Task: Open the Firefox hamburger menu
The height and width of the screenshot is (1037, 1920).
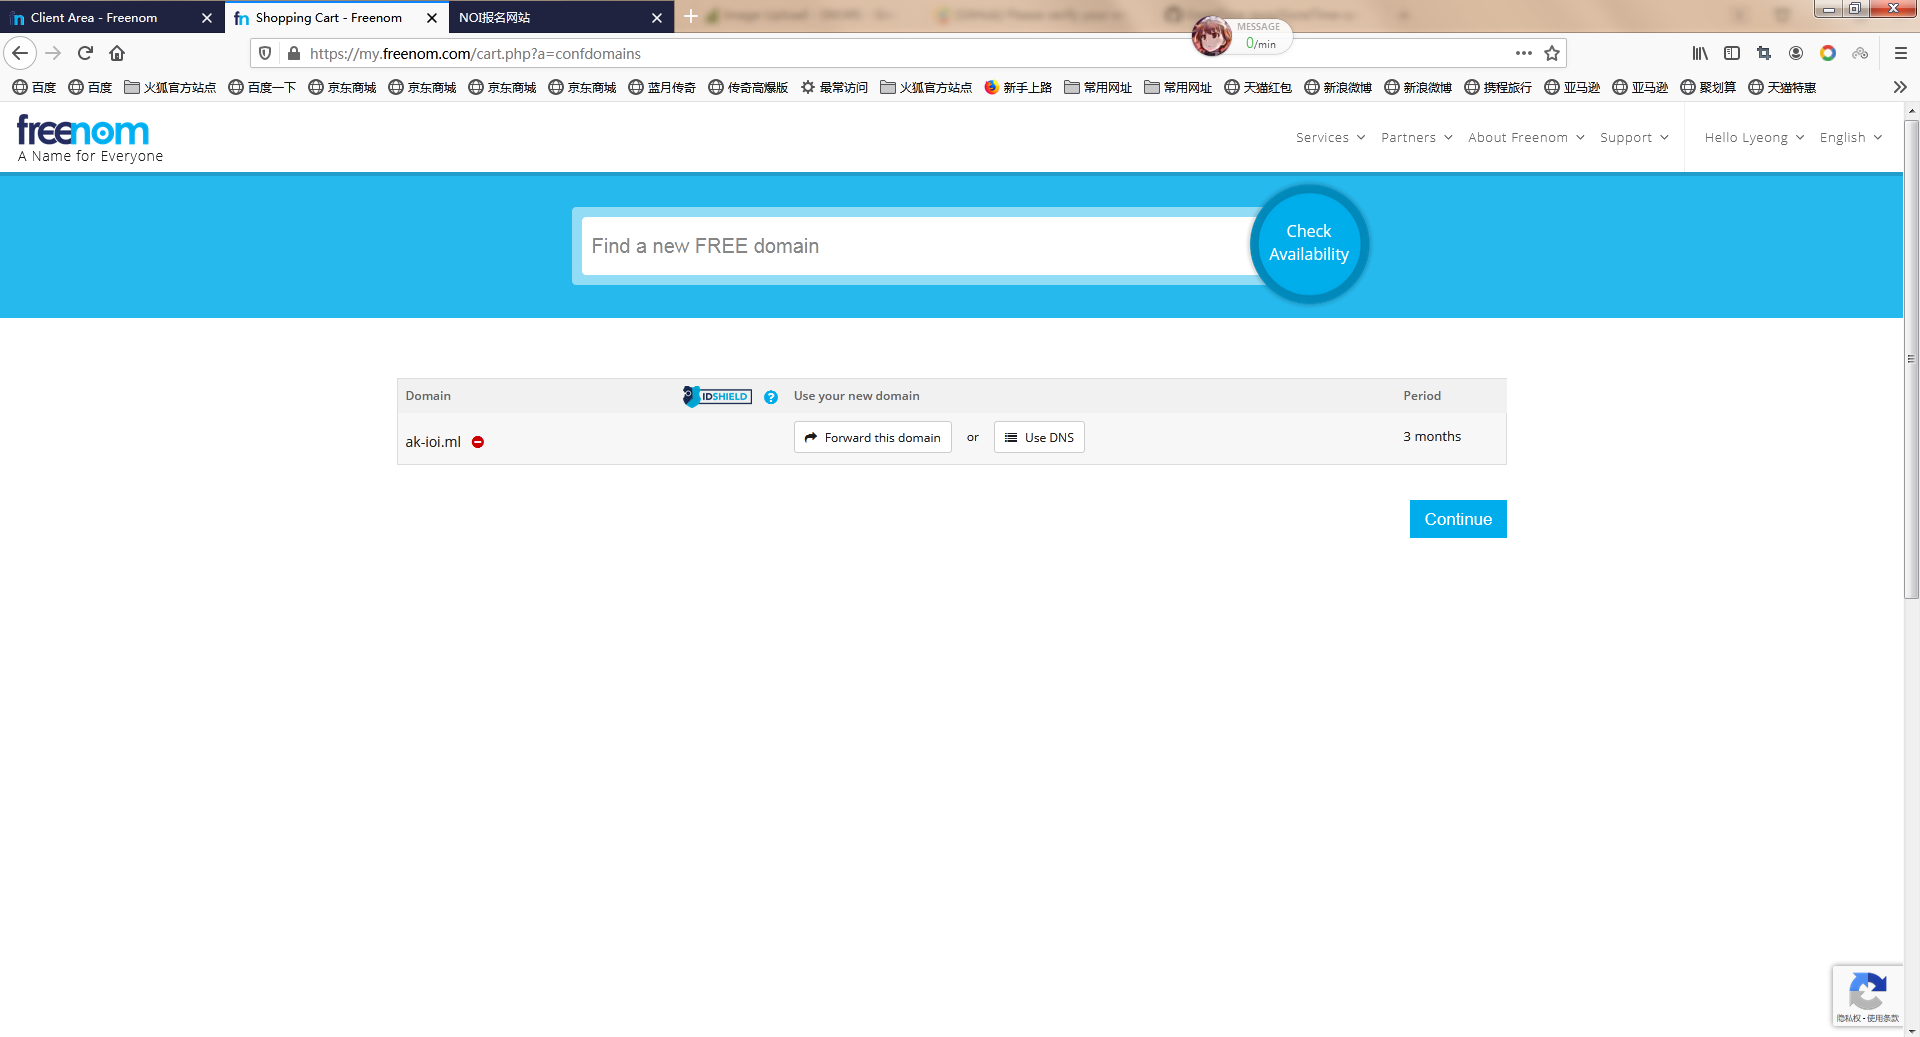Action: pyautogui.click(x=1901, y=53)
